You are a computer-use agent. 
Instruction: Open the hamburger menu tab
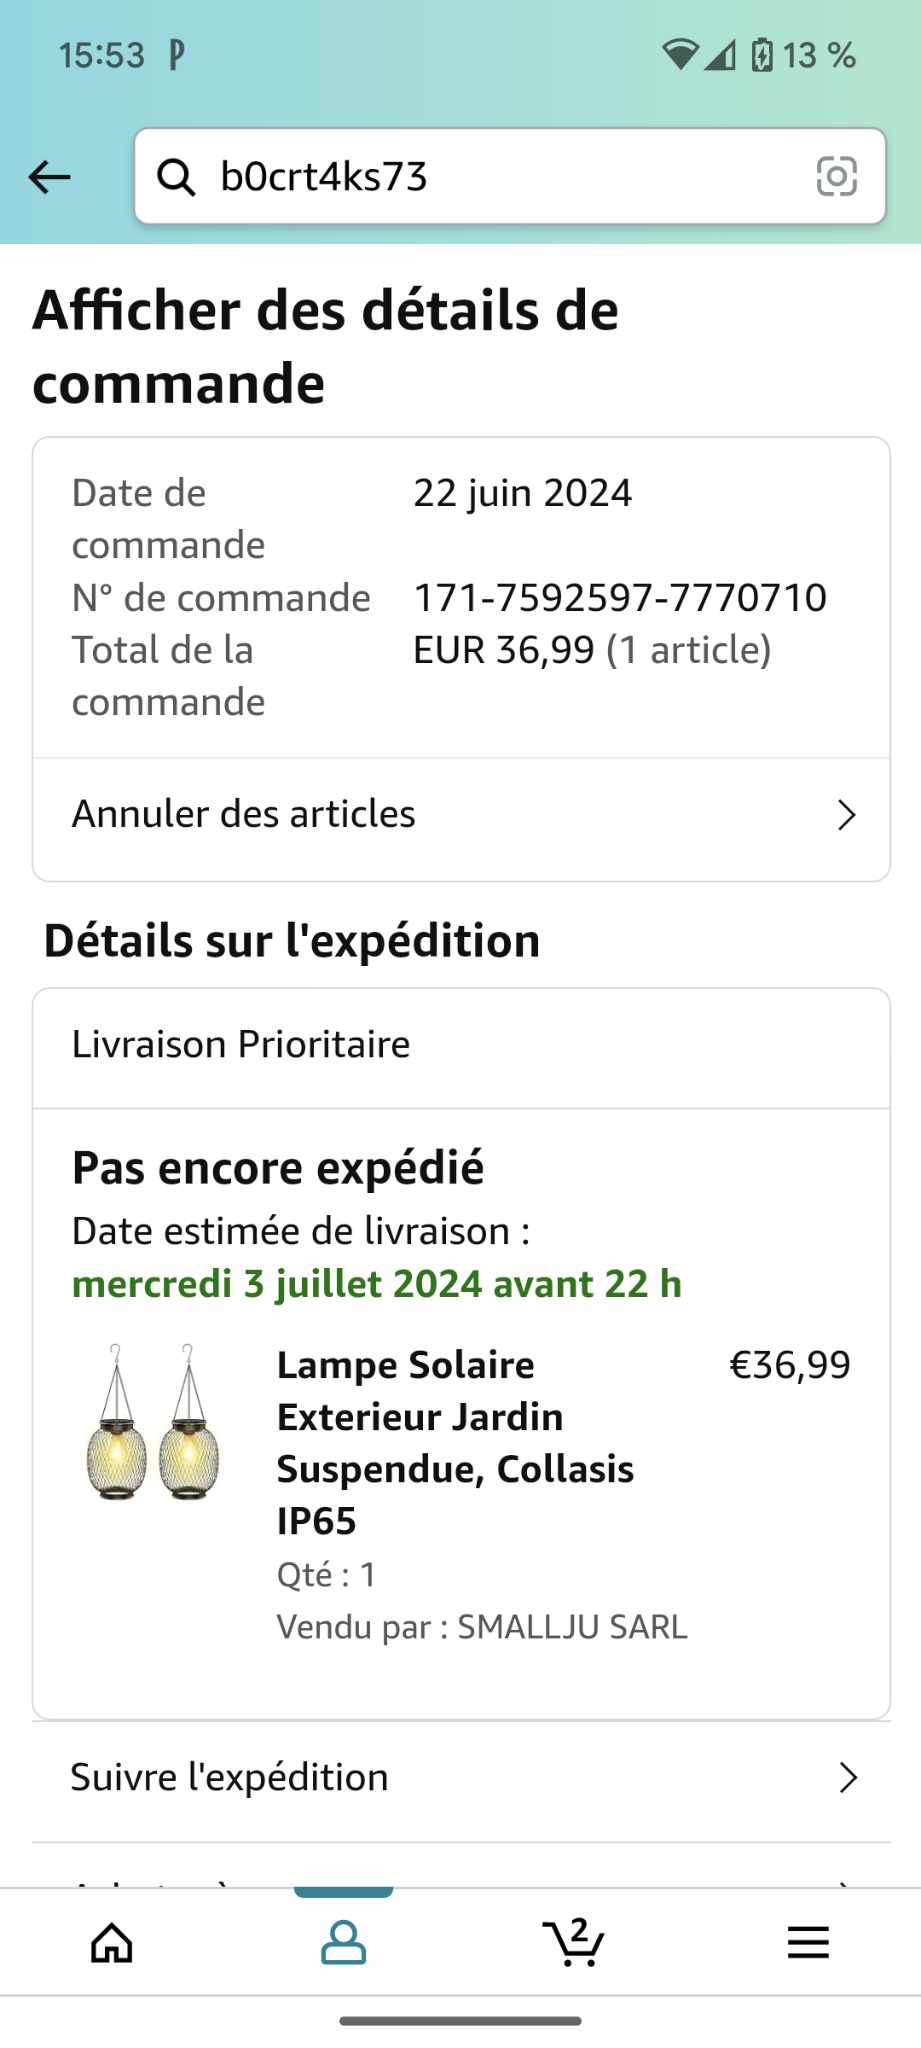click(808, 1943)
